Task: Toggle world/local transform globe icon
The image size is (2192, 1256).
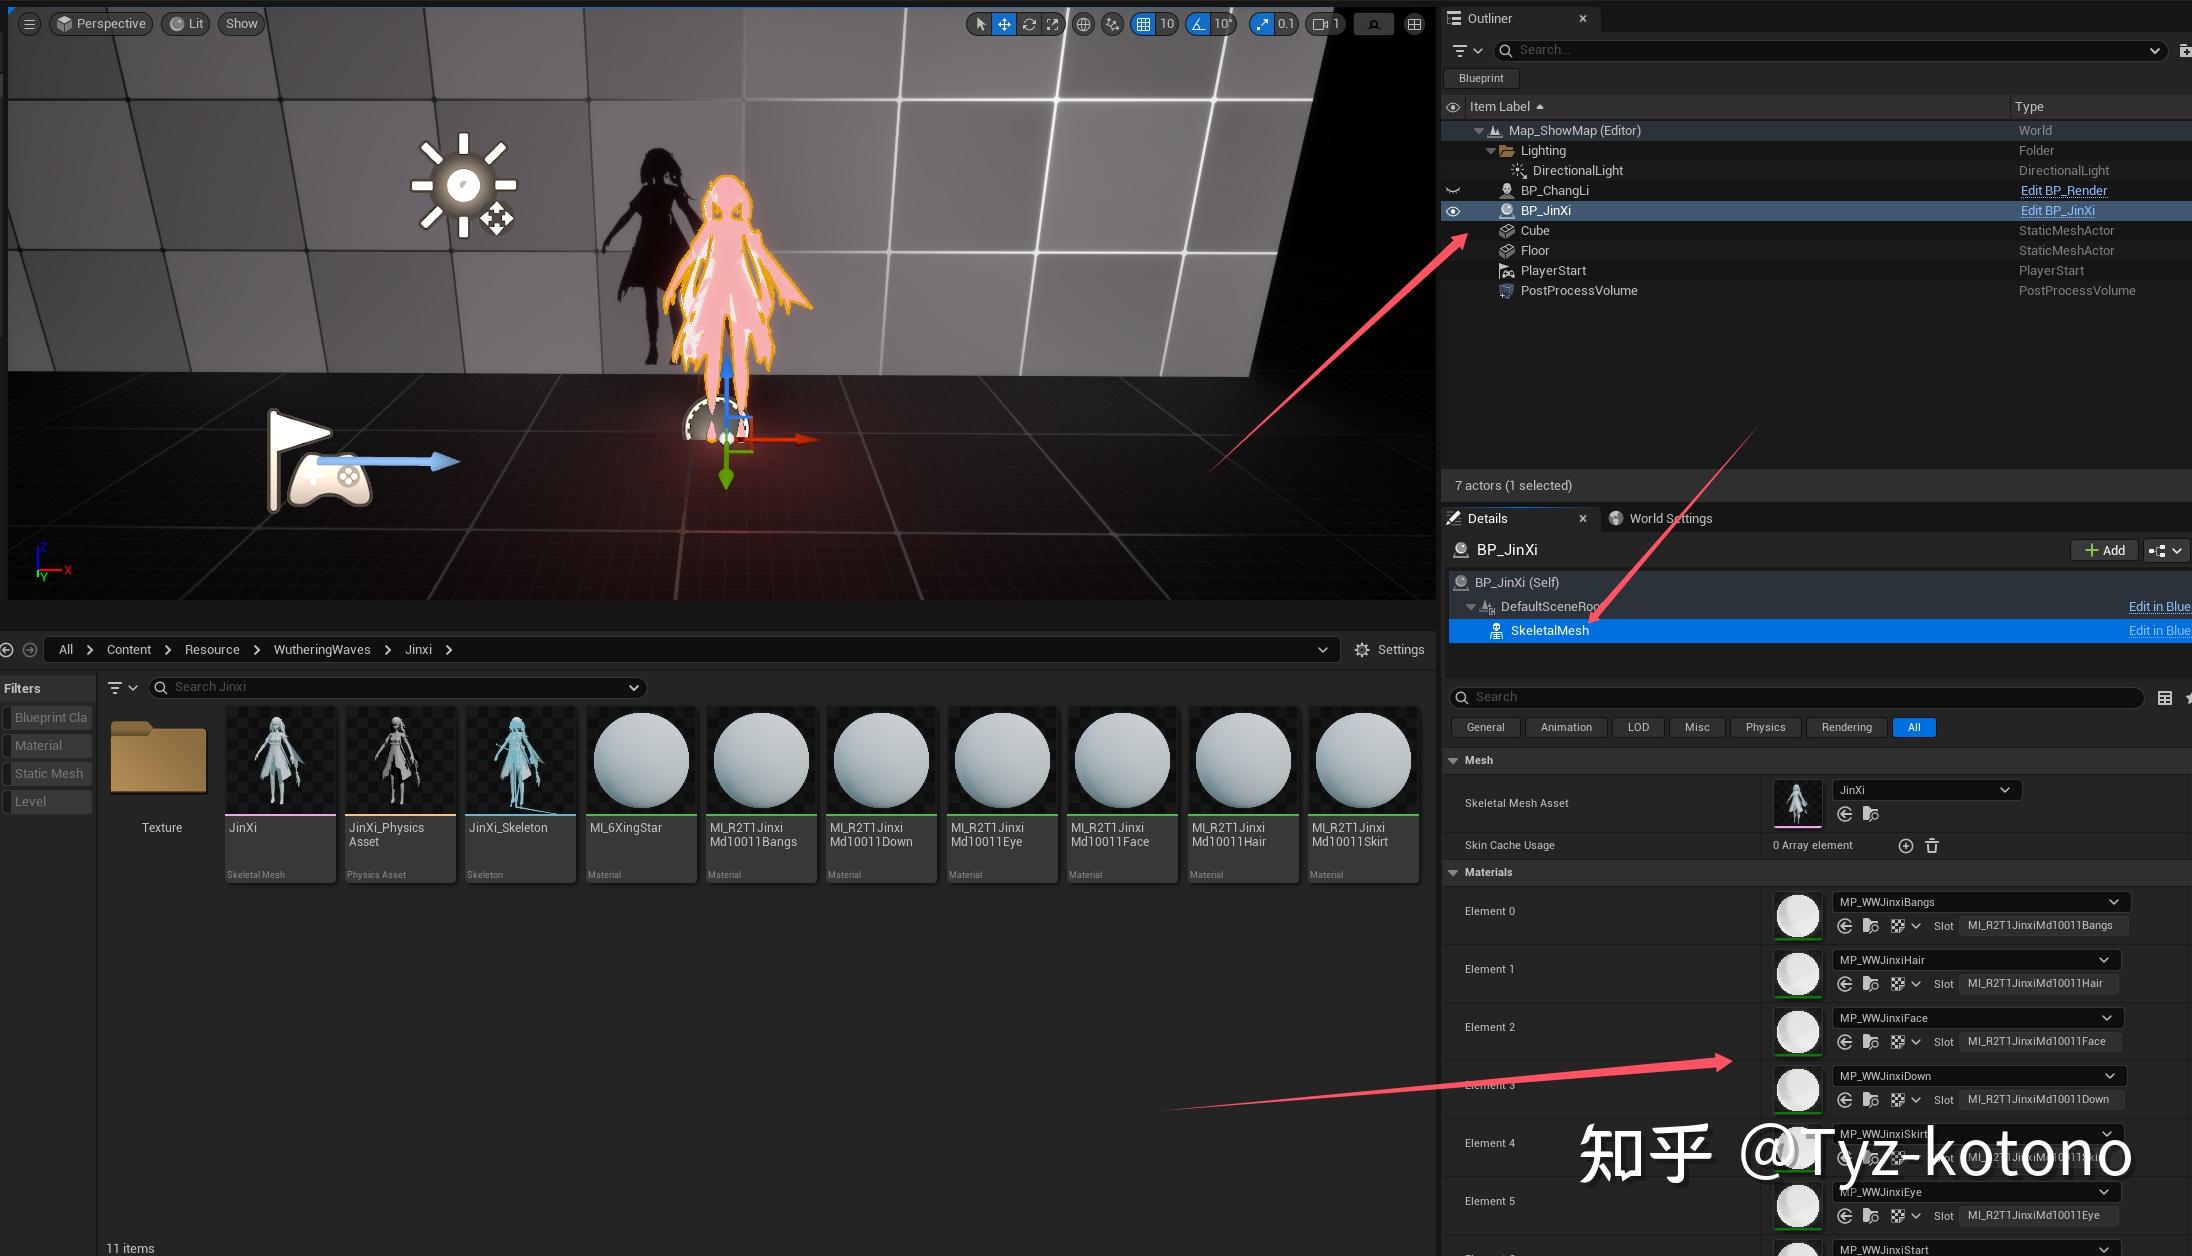Action: [x=1083, y=23]
